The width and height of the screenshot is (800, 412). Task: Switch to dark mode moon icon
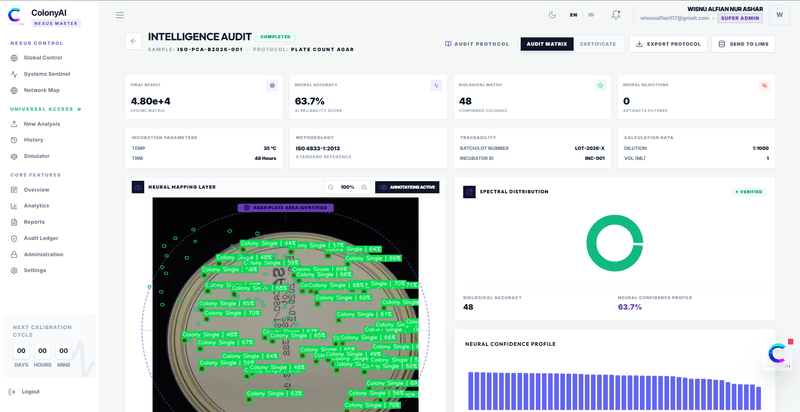coord(552,15)
